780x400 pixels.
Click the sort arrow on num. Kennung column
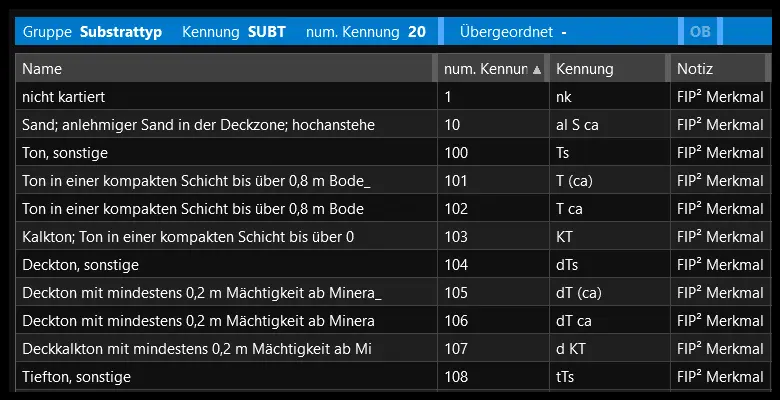(537, 70)
